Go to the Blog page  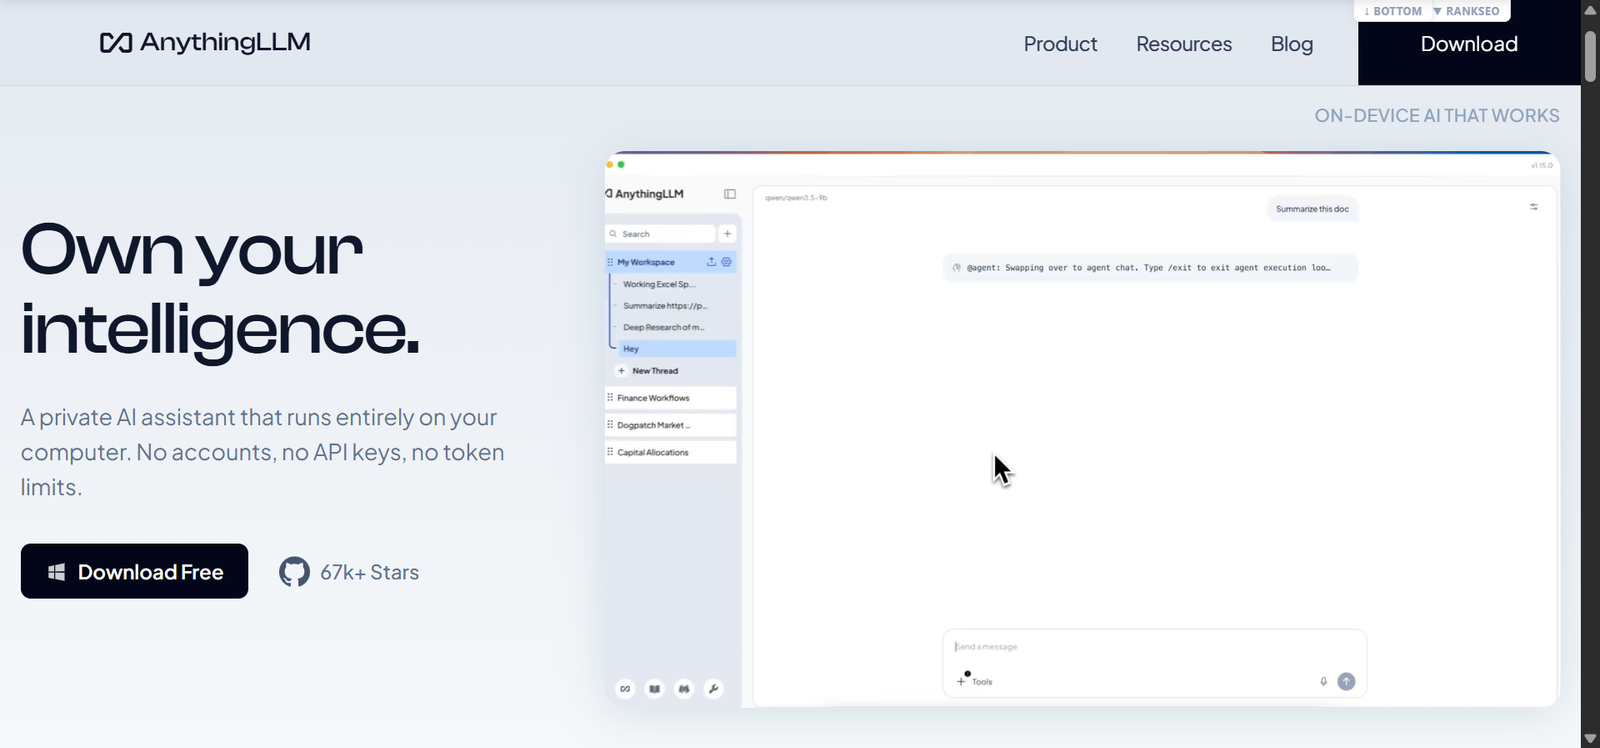click(1292, 44)
